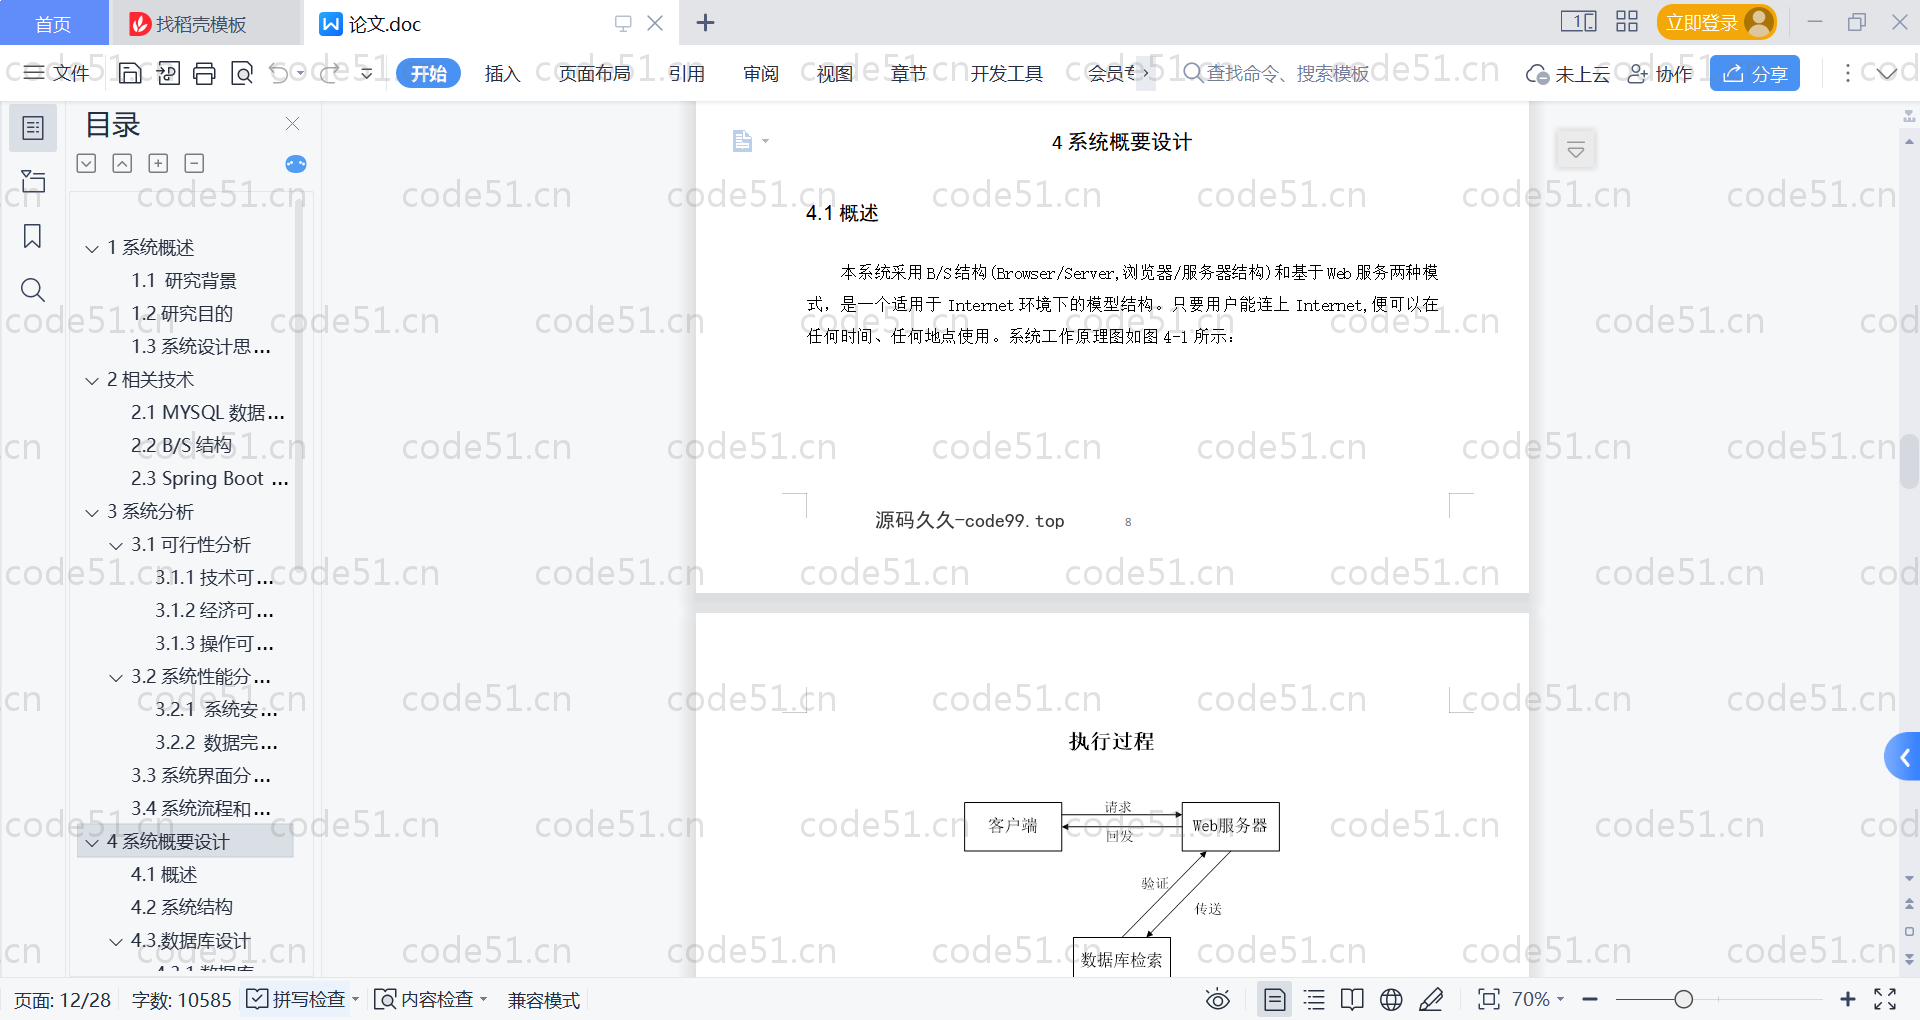Click the Undo arrow icon
The image size is (1920, 1020).
(279, 73)
